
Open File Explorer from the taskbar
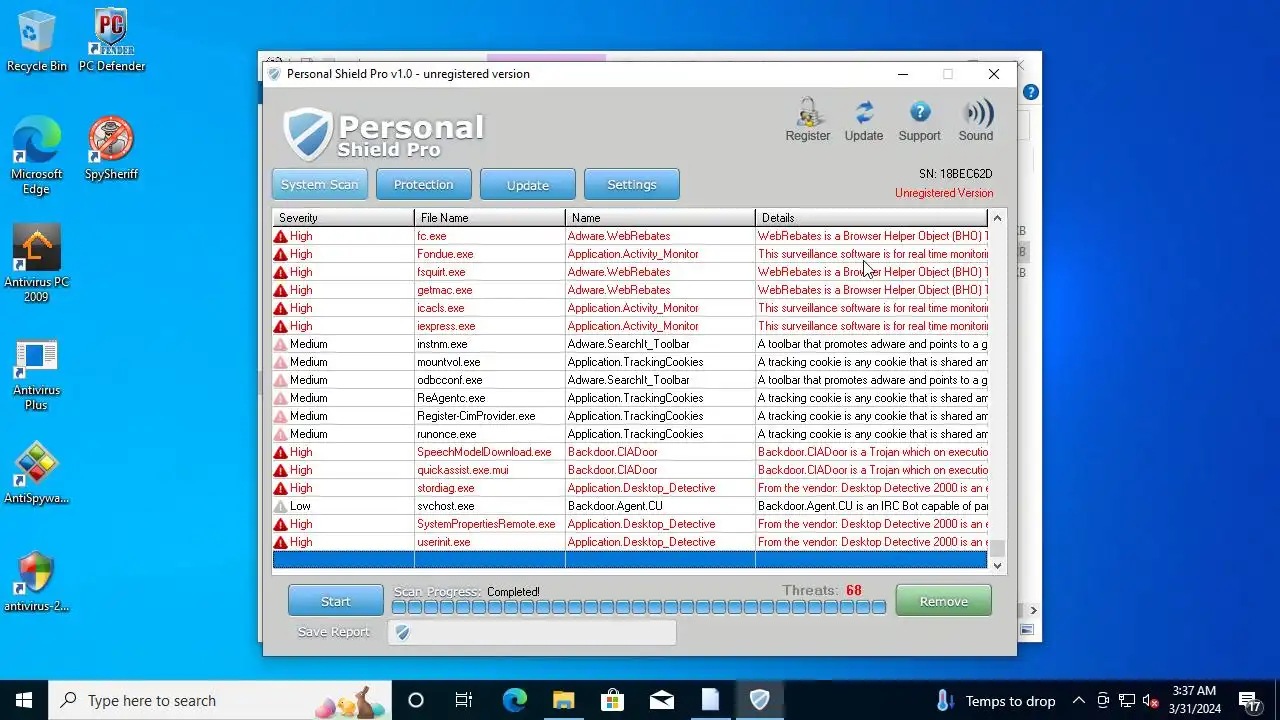point(563,700)
